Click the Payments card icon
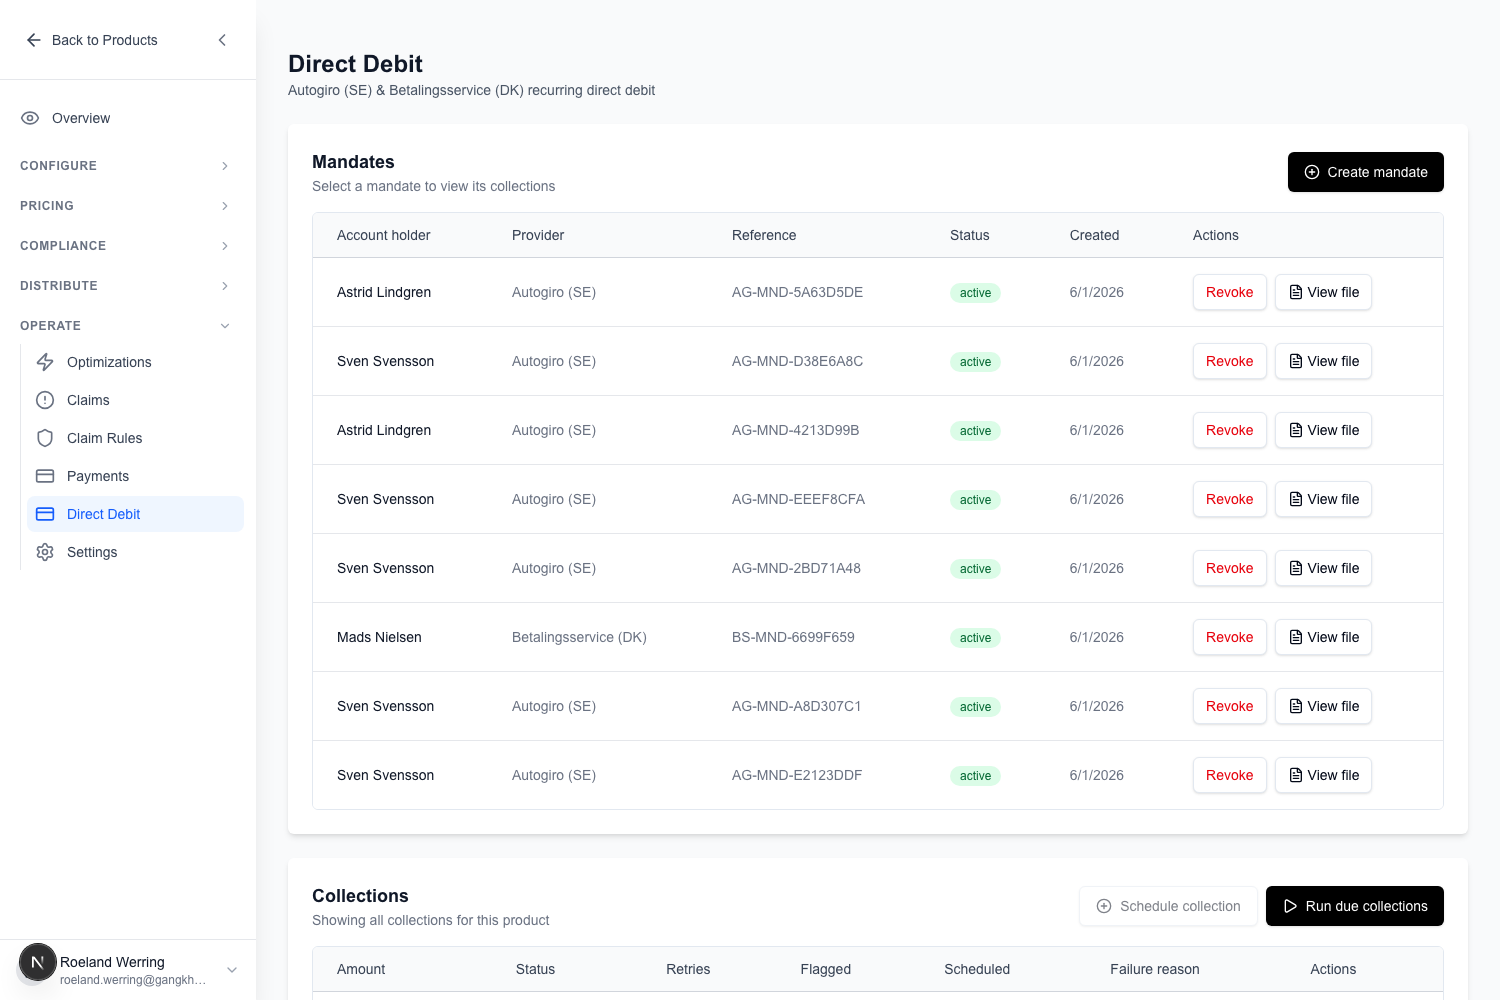1500x1000 pixels. point(45,476)
